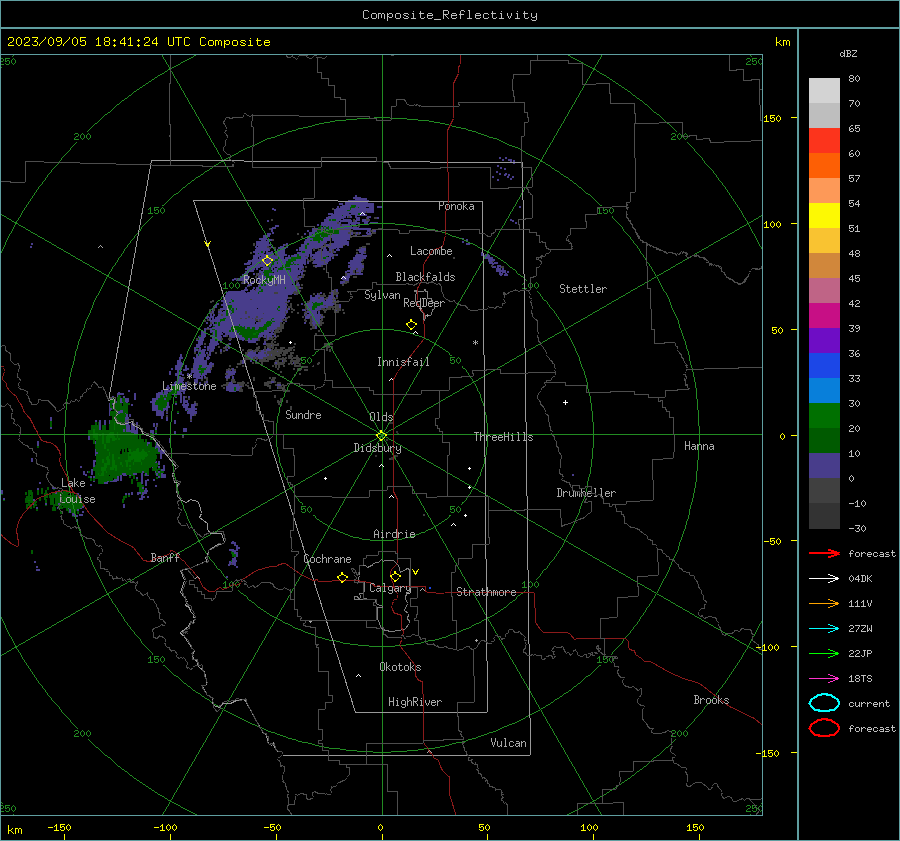The image size is (900, 841).
Task: Click the white 04DK arrow legend icon
Action: [x=824, y=579]
